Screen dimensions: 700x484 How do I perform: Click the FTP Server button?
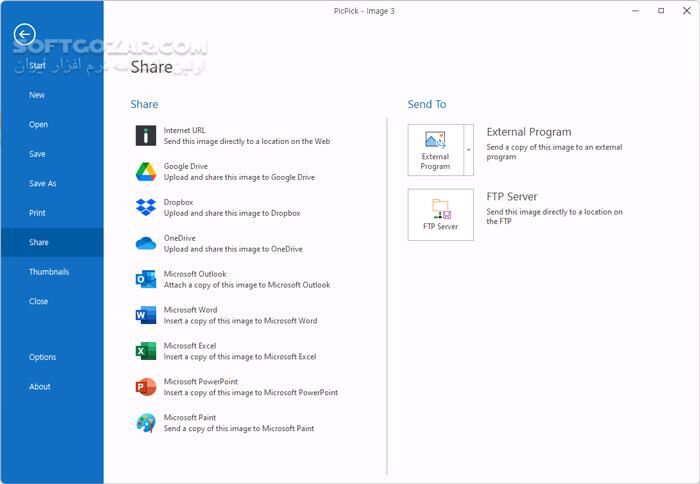pyautogui.click(x=440, y=215)
